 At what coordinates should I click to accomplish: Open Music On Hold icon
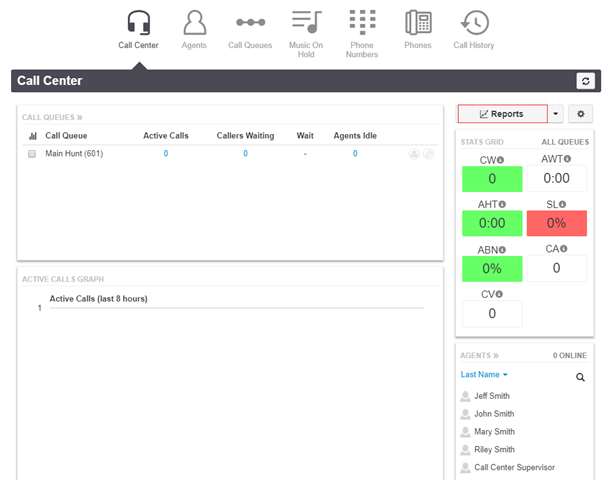306,22
